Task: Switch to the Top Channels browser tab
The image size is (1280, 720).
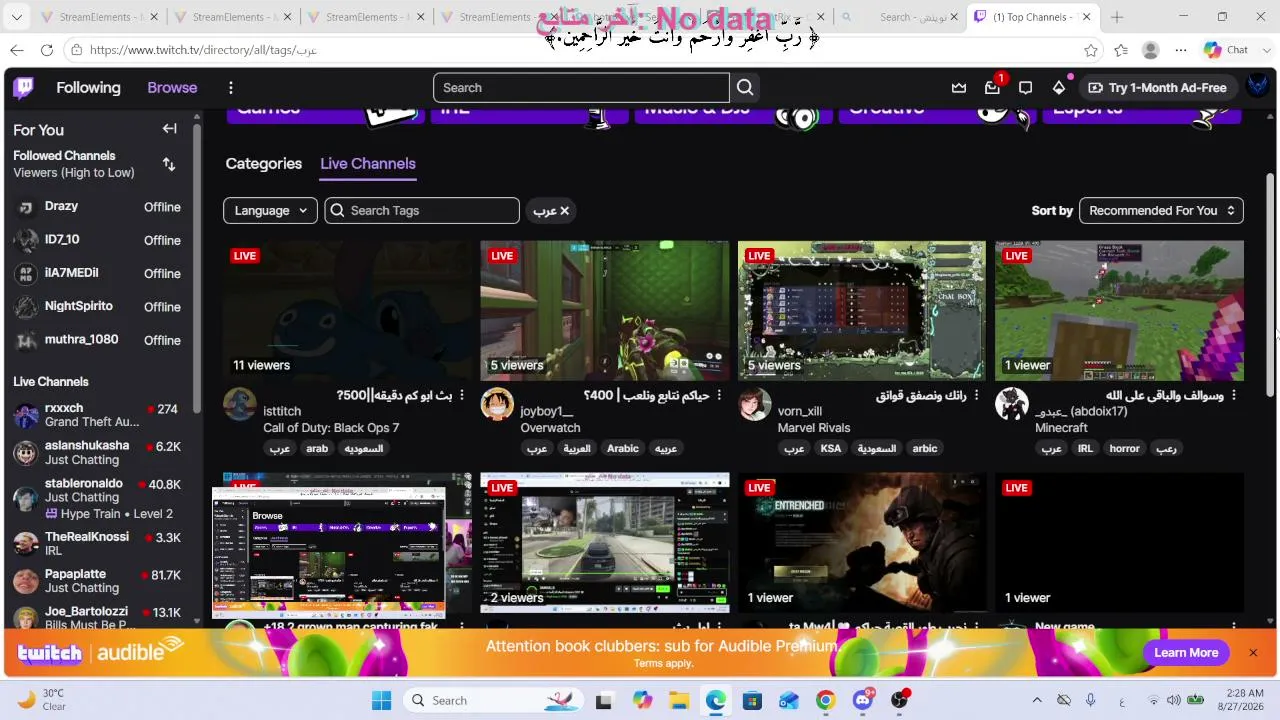Action: [1030, 17]
